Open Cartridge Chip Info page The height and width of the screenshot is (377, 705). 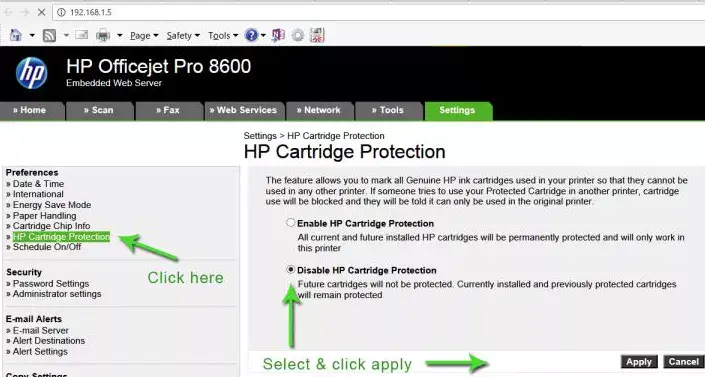click(x=51, y=226)
